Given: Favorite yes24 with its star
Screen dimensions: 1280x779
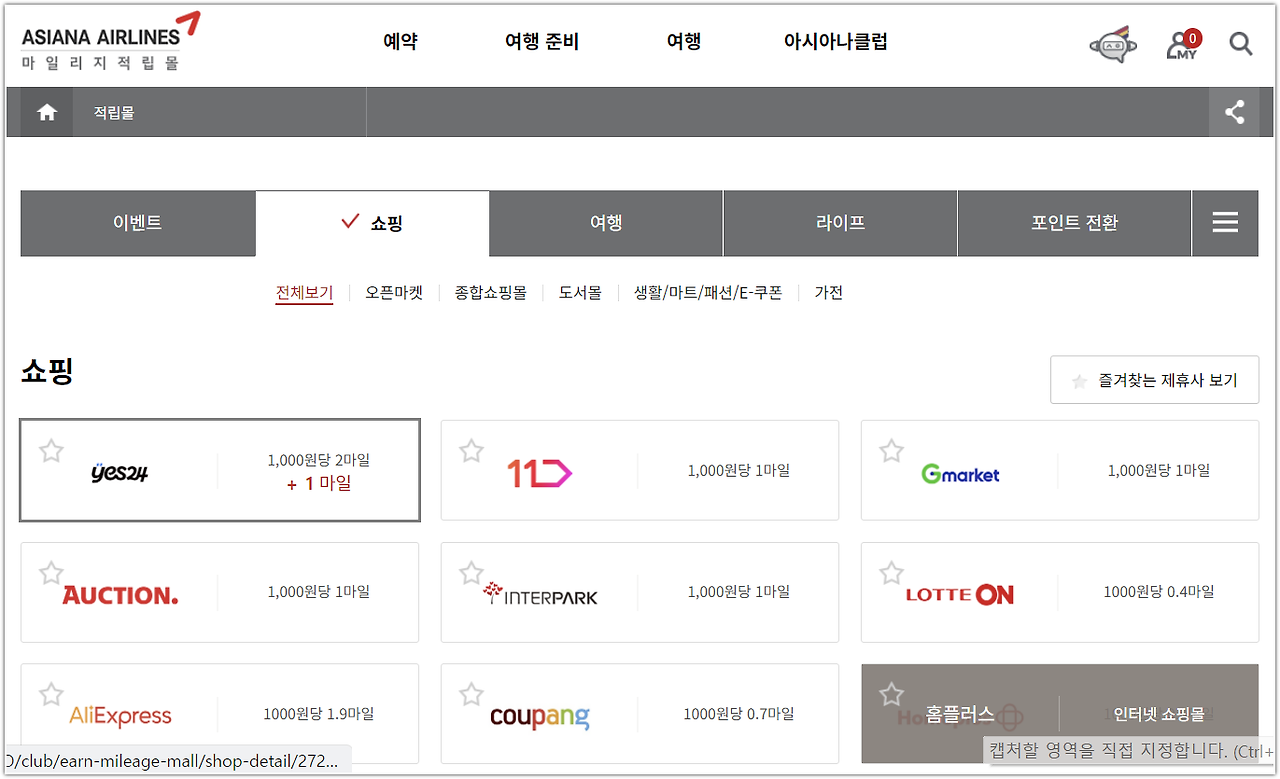Looking at the screenshot, I should click(51, 451).
